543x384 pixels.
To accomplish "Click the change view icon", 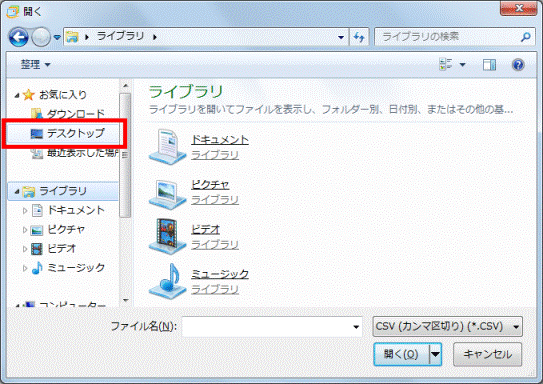I will click(x=446, y=64).
